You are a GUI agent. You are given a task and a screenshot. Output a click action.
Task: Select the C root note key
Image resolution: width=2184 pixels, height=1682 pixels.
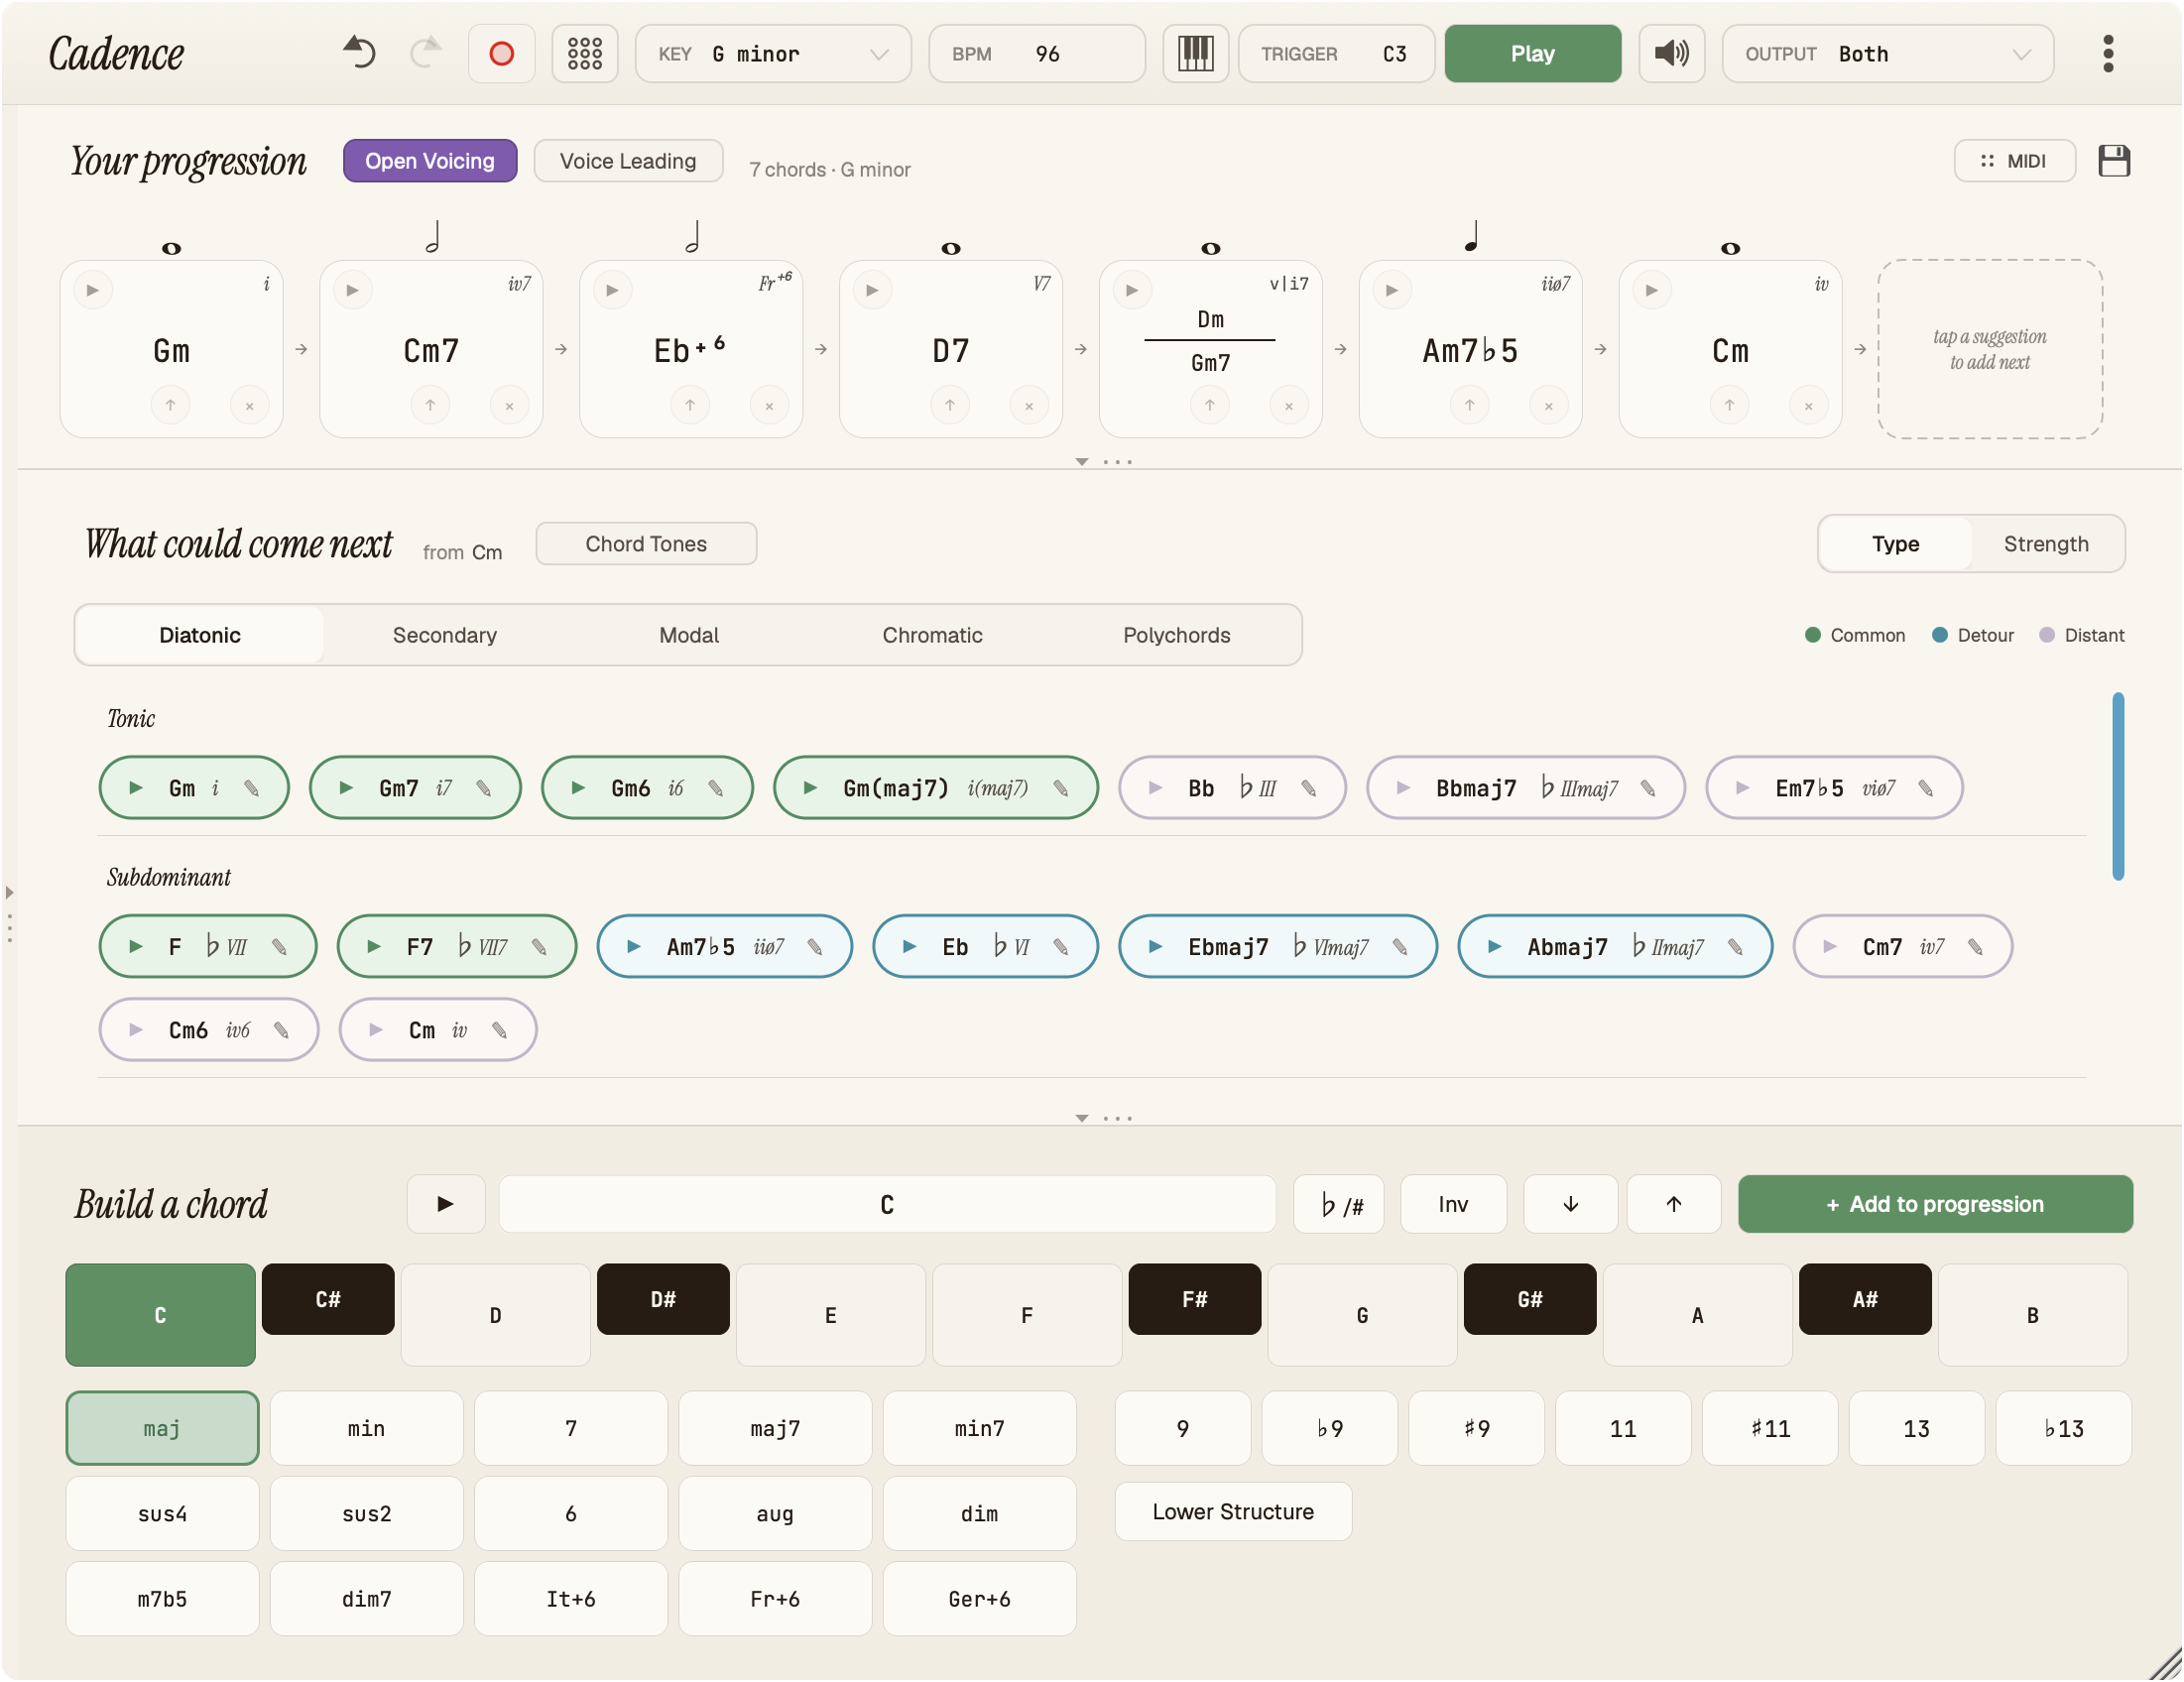[x=160, y=1315]
